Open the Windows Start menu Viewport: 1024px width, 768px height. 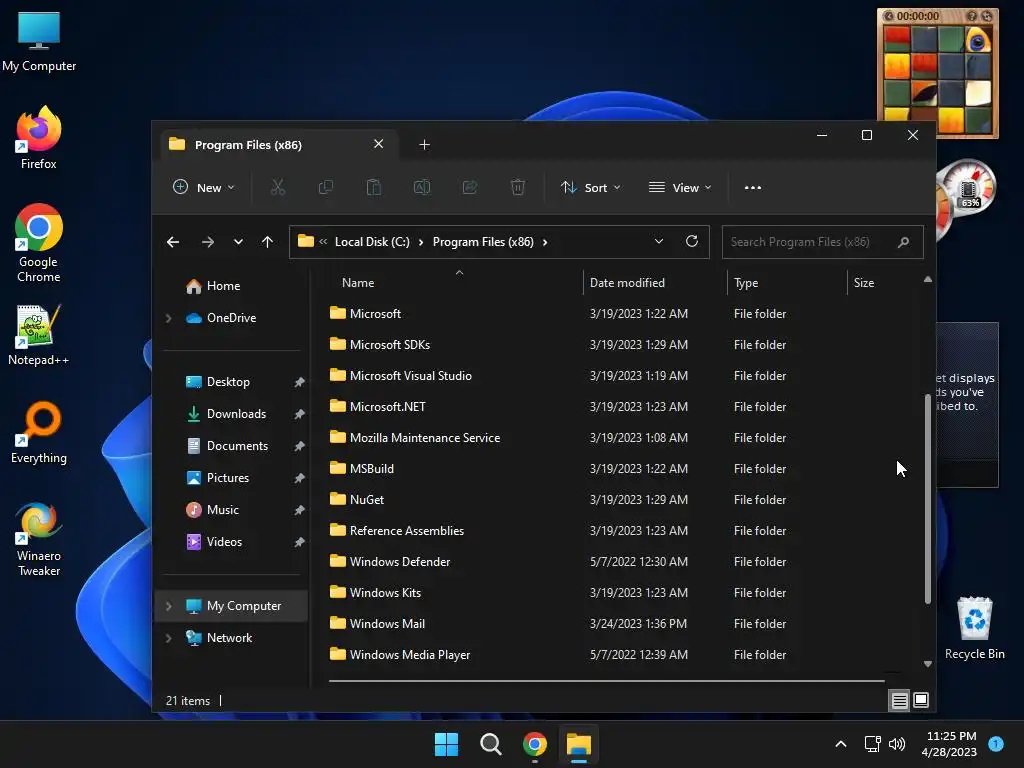pos(447,744)
